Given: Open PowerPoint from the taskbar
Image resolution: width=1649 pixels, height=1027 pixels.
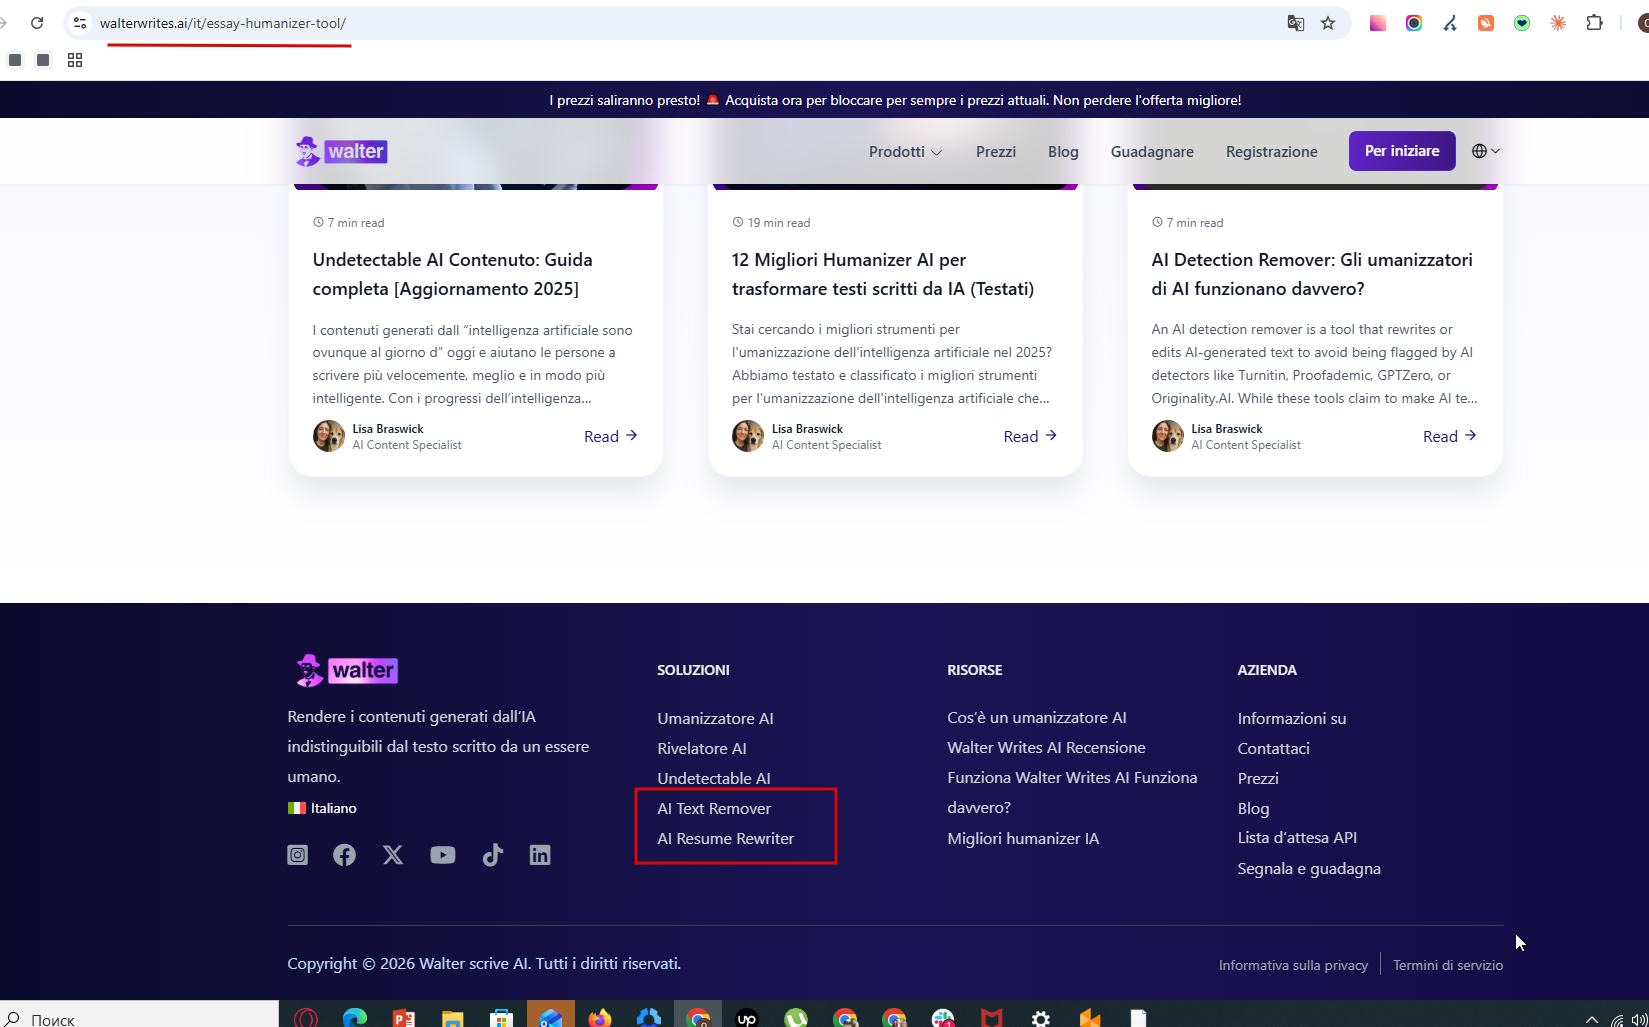Looking at the screenshot, I should tap(404, 1018).
